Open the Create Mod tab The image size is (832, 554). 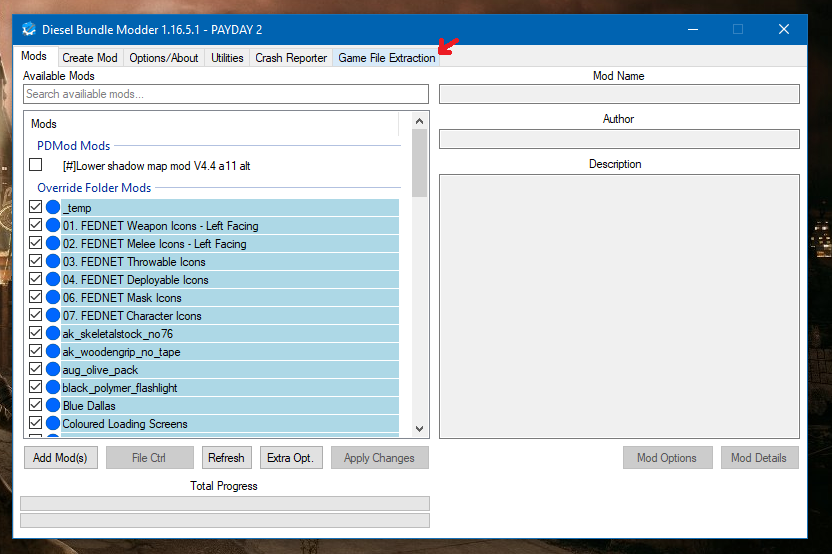90,58
